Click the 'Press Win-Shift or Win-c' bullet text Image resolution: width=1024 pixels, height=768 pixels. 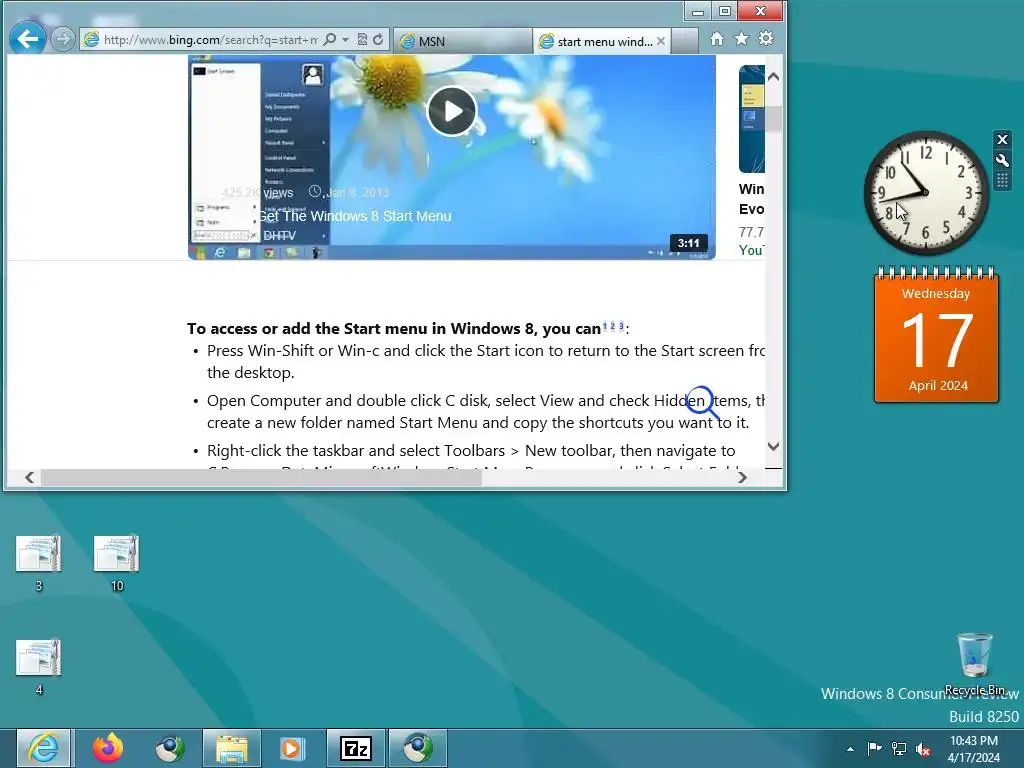[x=485, y=361]
